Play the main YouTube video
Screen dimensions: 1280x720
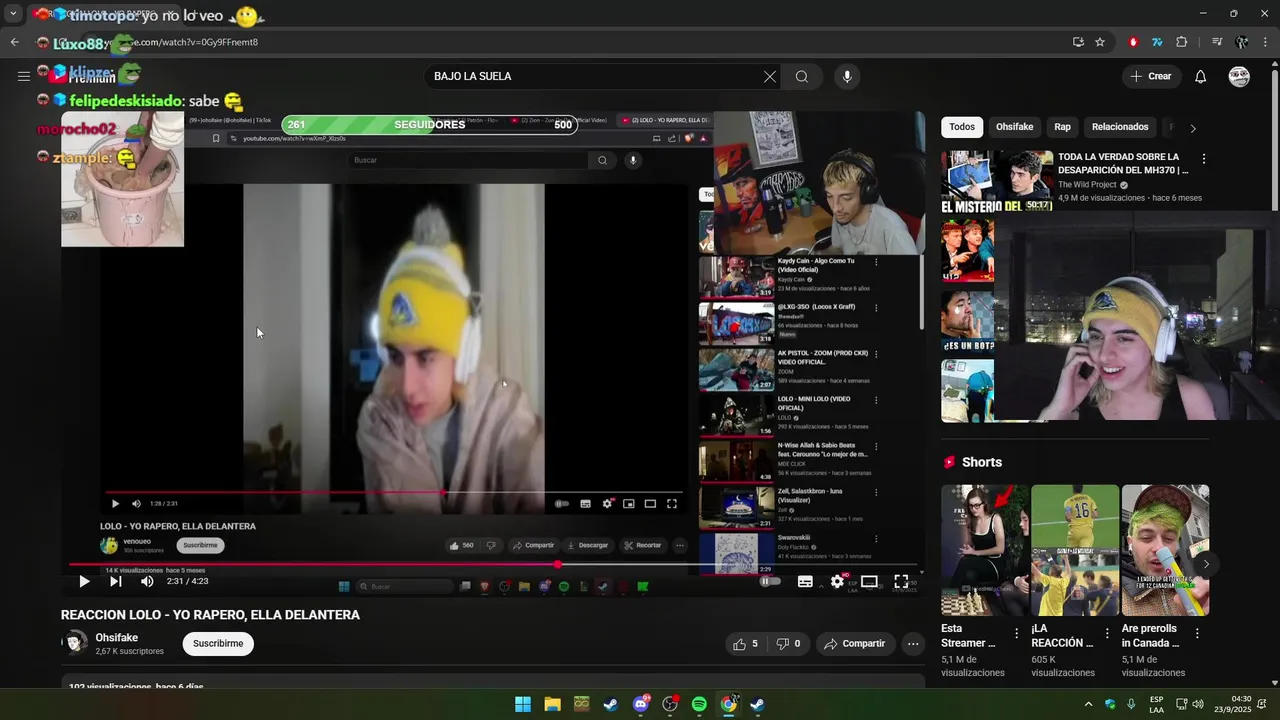84,581
